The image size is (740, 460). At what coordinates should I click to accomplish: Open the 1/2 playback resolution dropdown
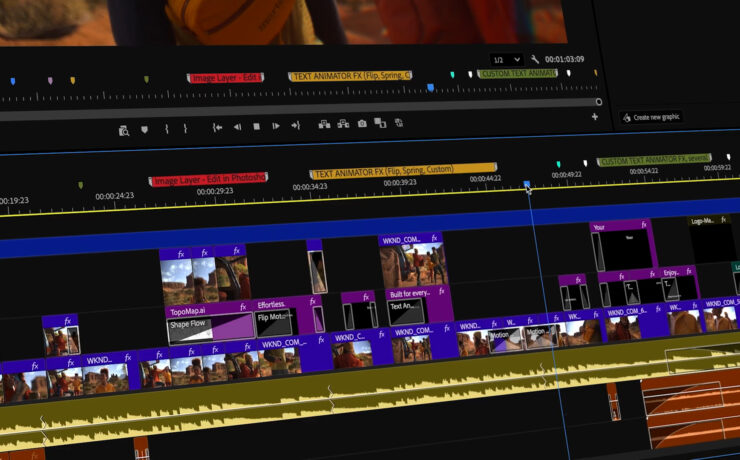(x=506, y=60)
